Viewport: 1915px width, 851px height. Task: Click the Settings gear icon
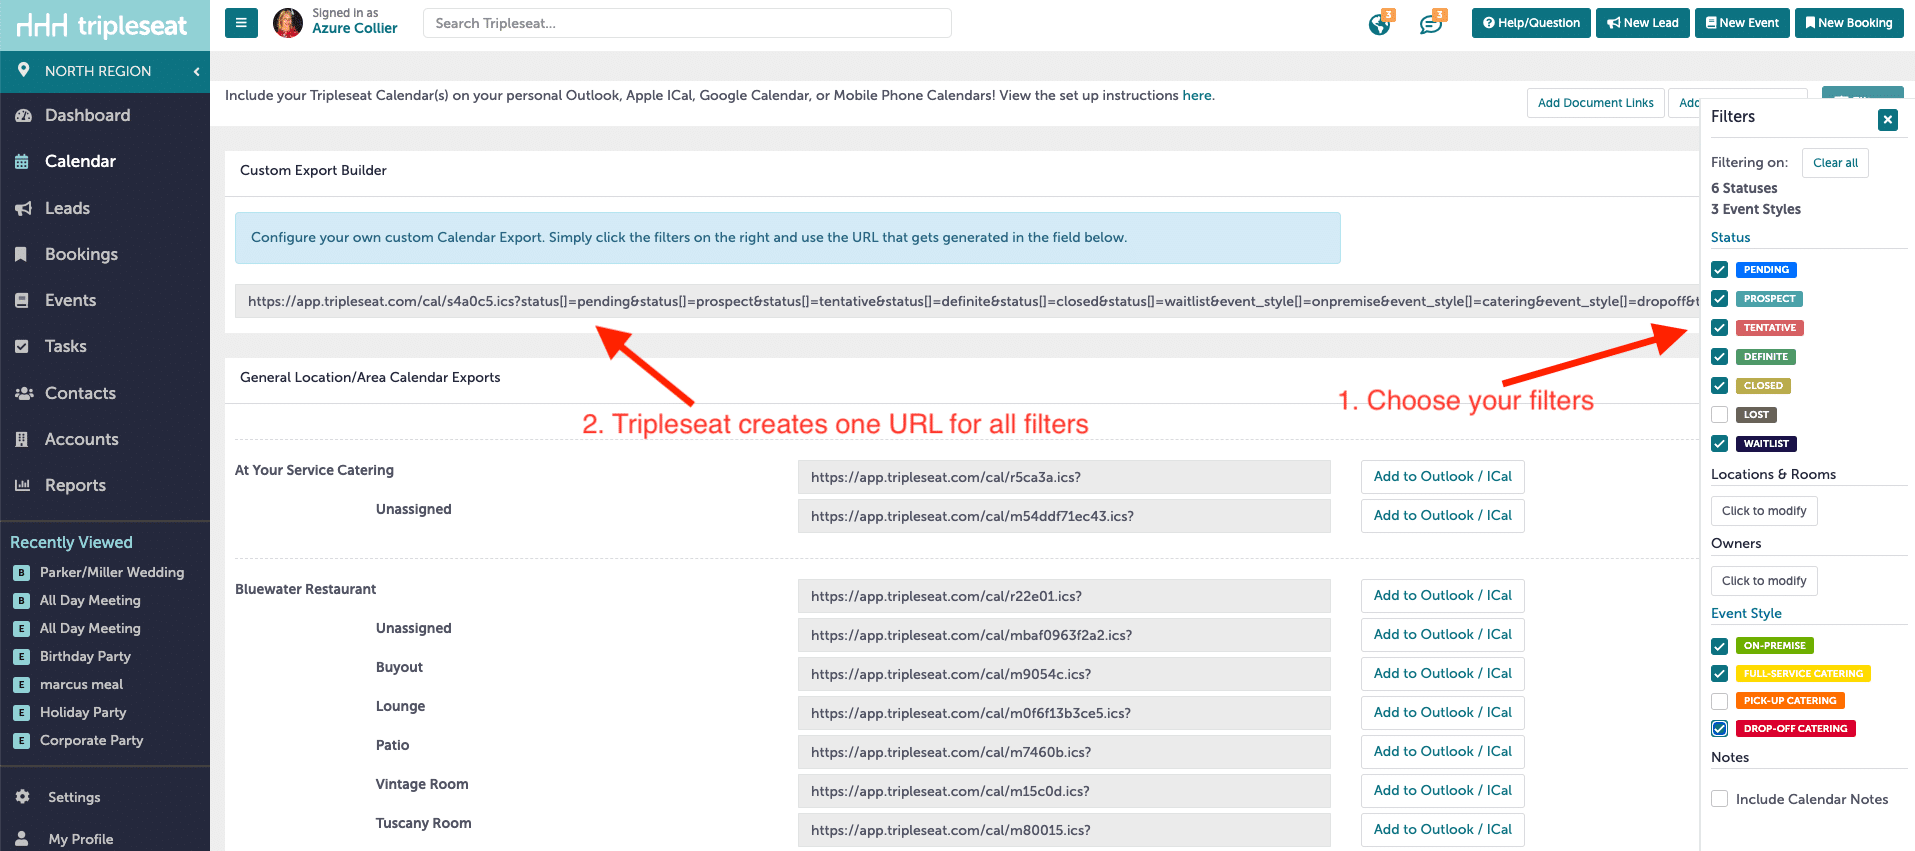pyautogui.click(x=22, y=797)
